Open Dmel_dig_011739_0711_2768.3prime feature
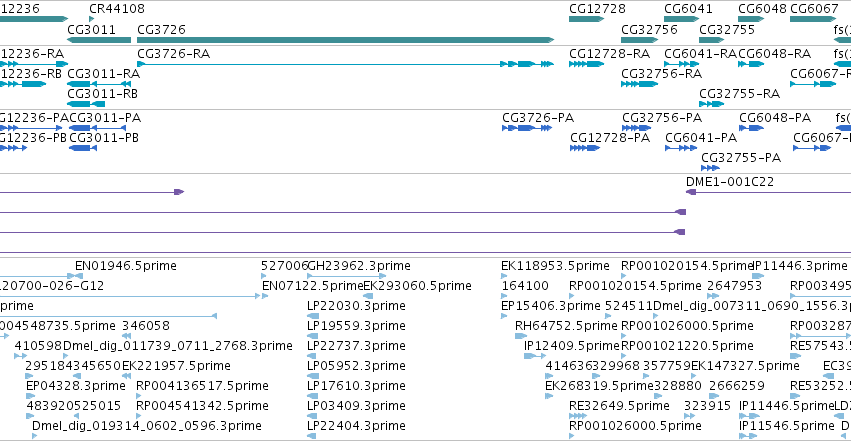The image size is (851, 441). point(178,346)
